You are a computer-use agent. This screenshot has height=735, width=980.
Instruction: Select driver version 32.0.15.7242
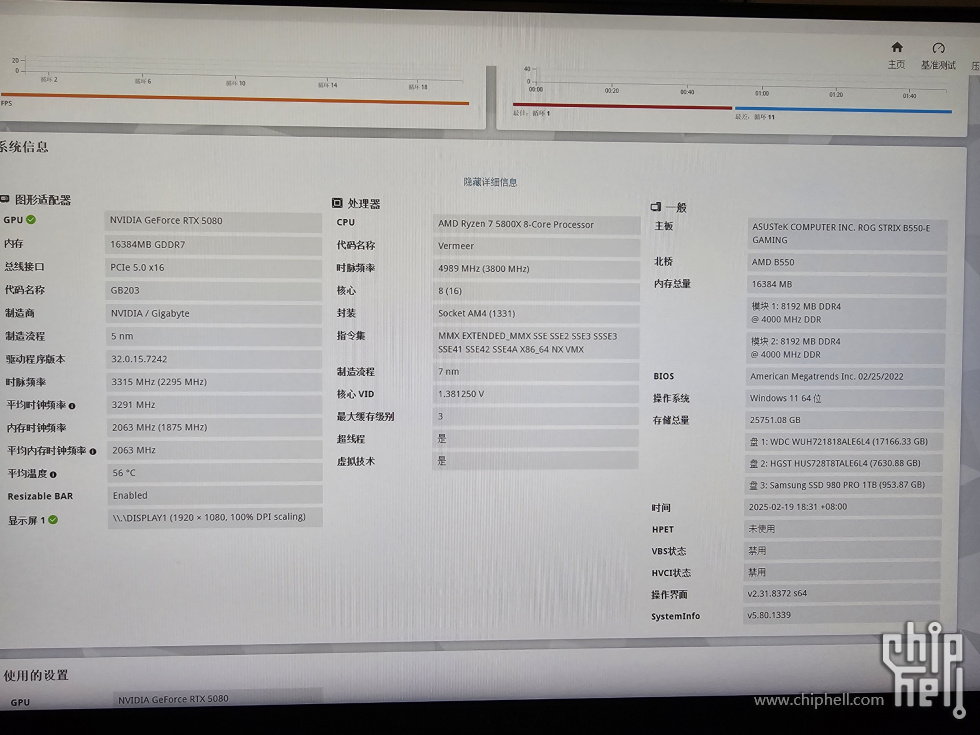click(214, 359)
